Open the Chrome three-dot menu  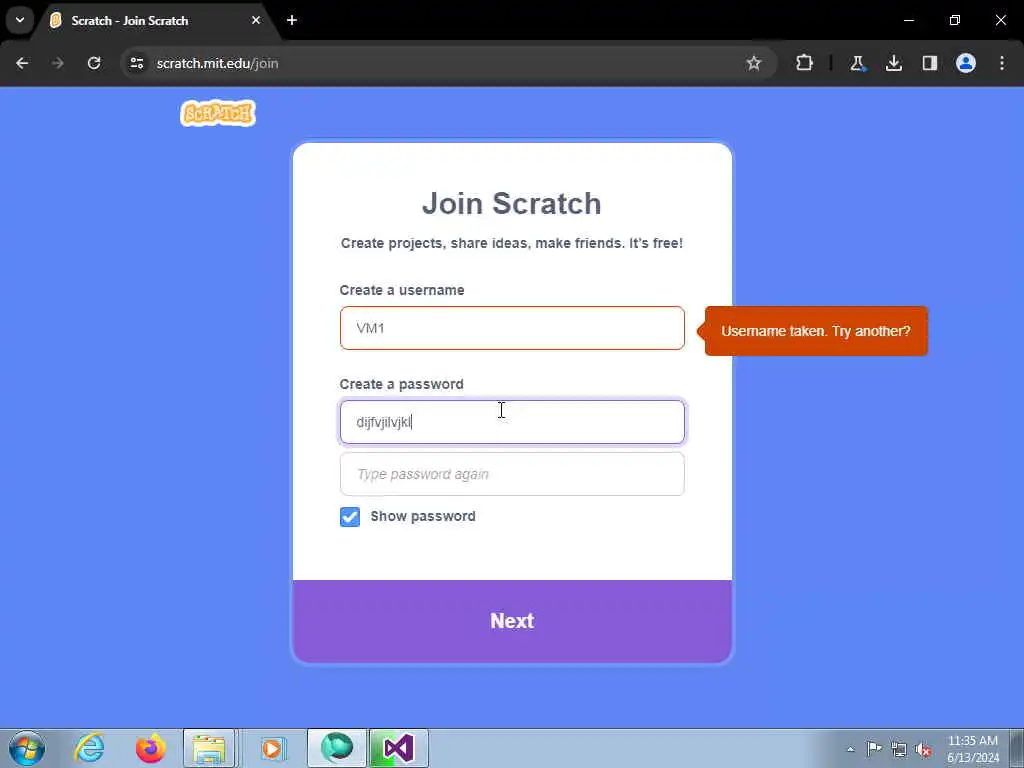[1002, 63]
